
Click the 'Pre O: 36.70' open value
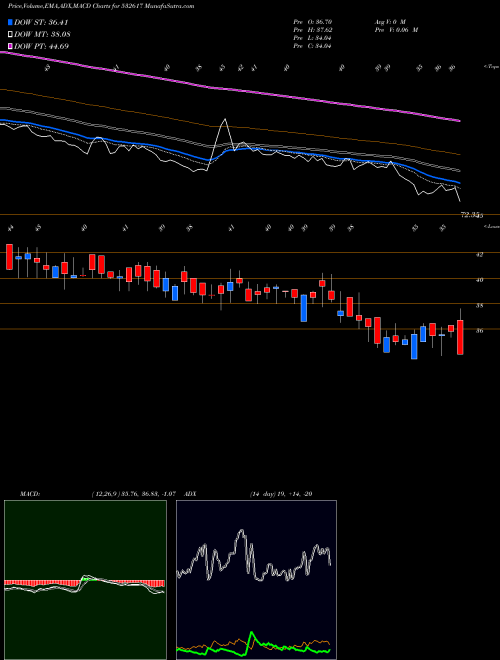pos(314,21)
